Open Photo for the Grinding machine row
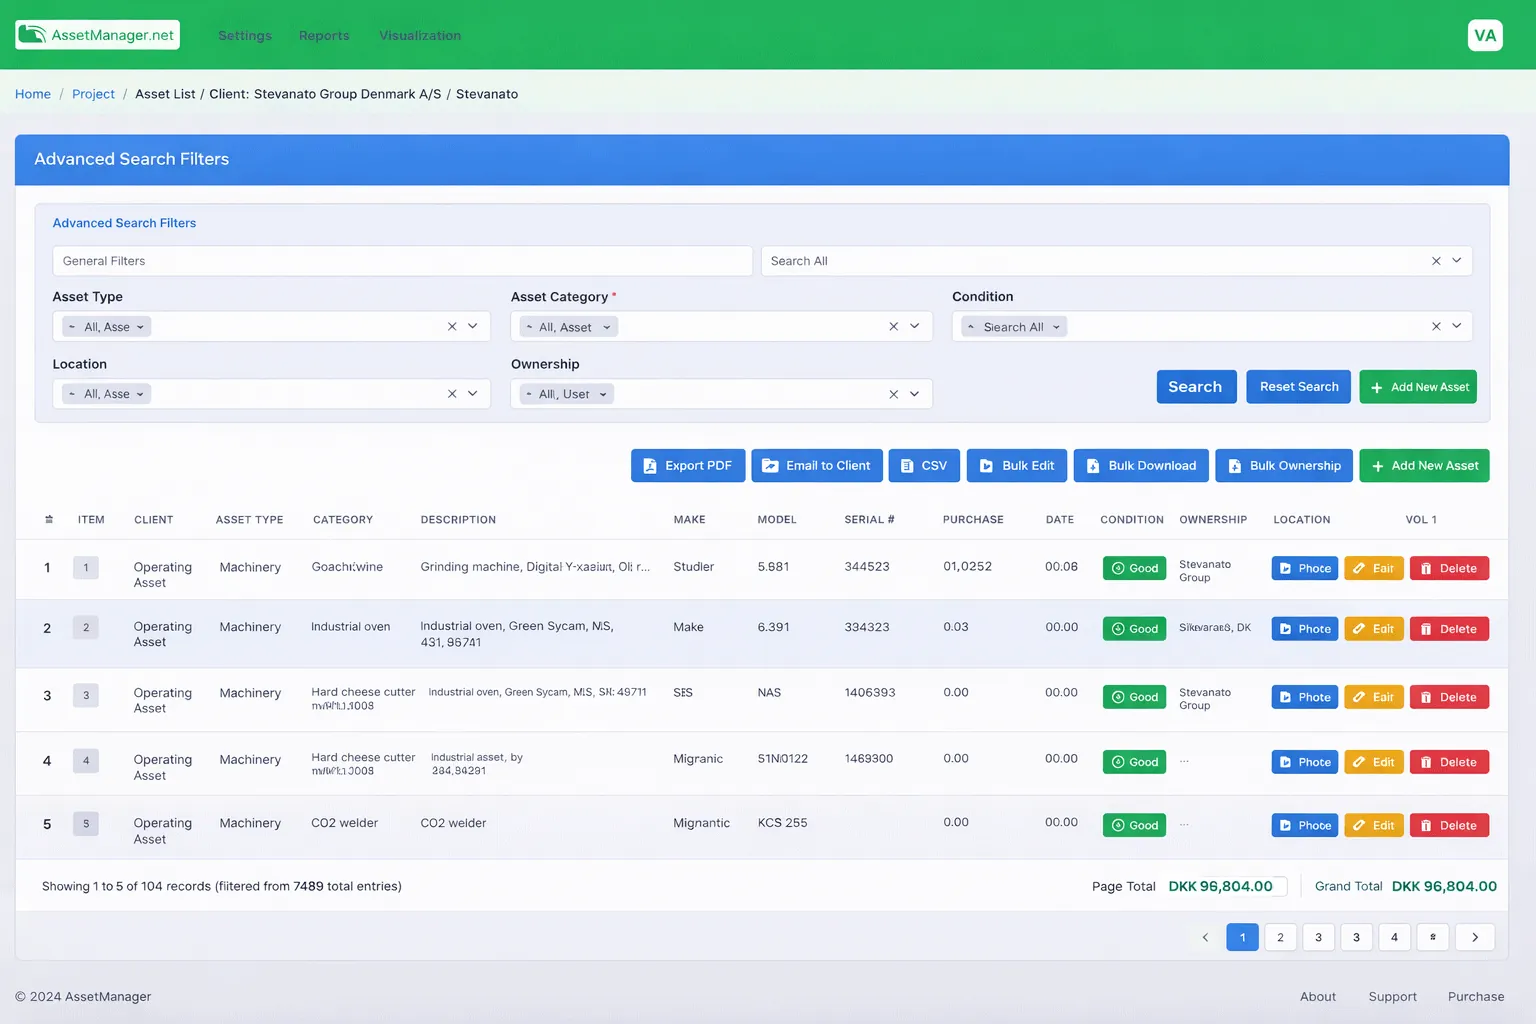 1305,568
